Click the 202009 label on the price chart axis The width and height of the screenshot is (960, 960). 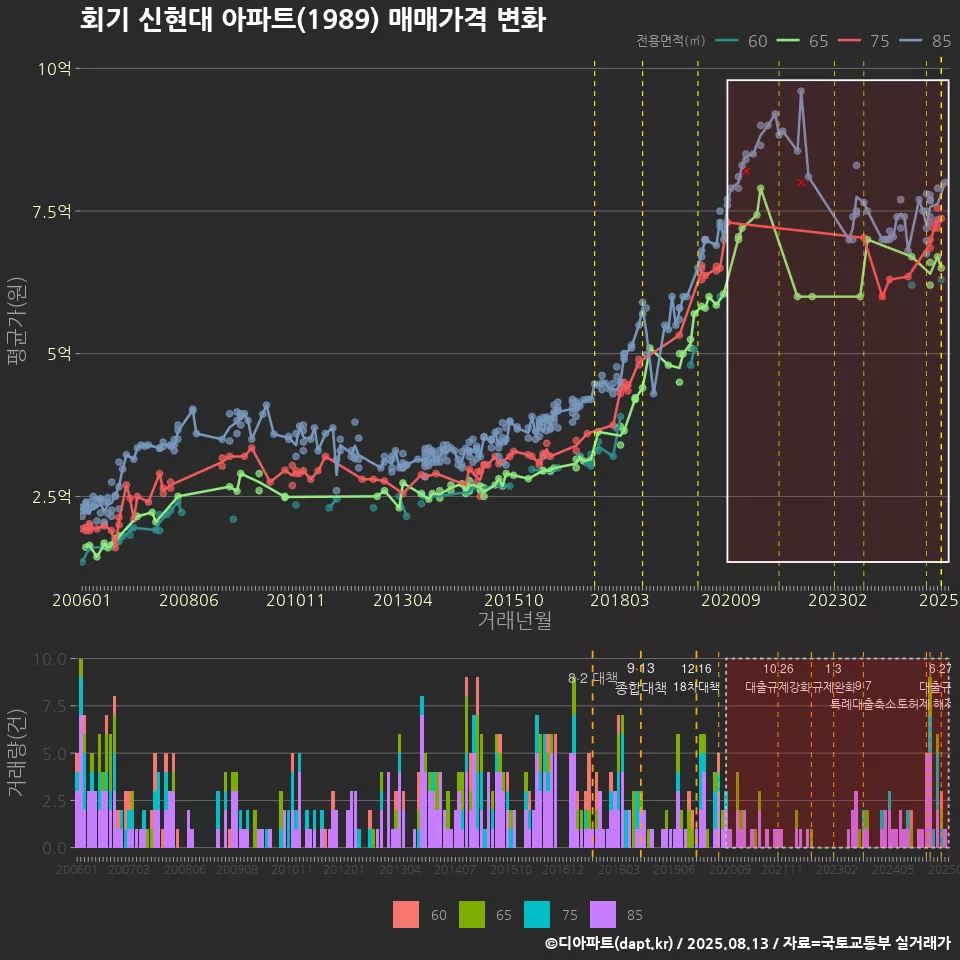coord(730,600)
